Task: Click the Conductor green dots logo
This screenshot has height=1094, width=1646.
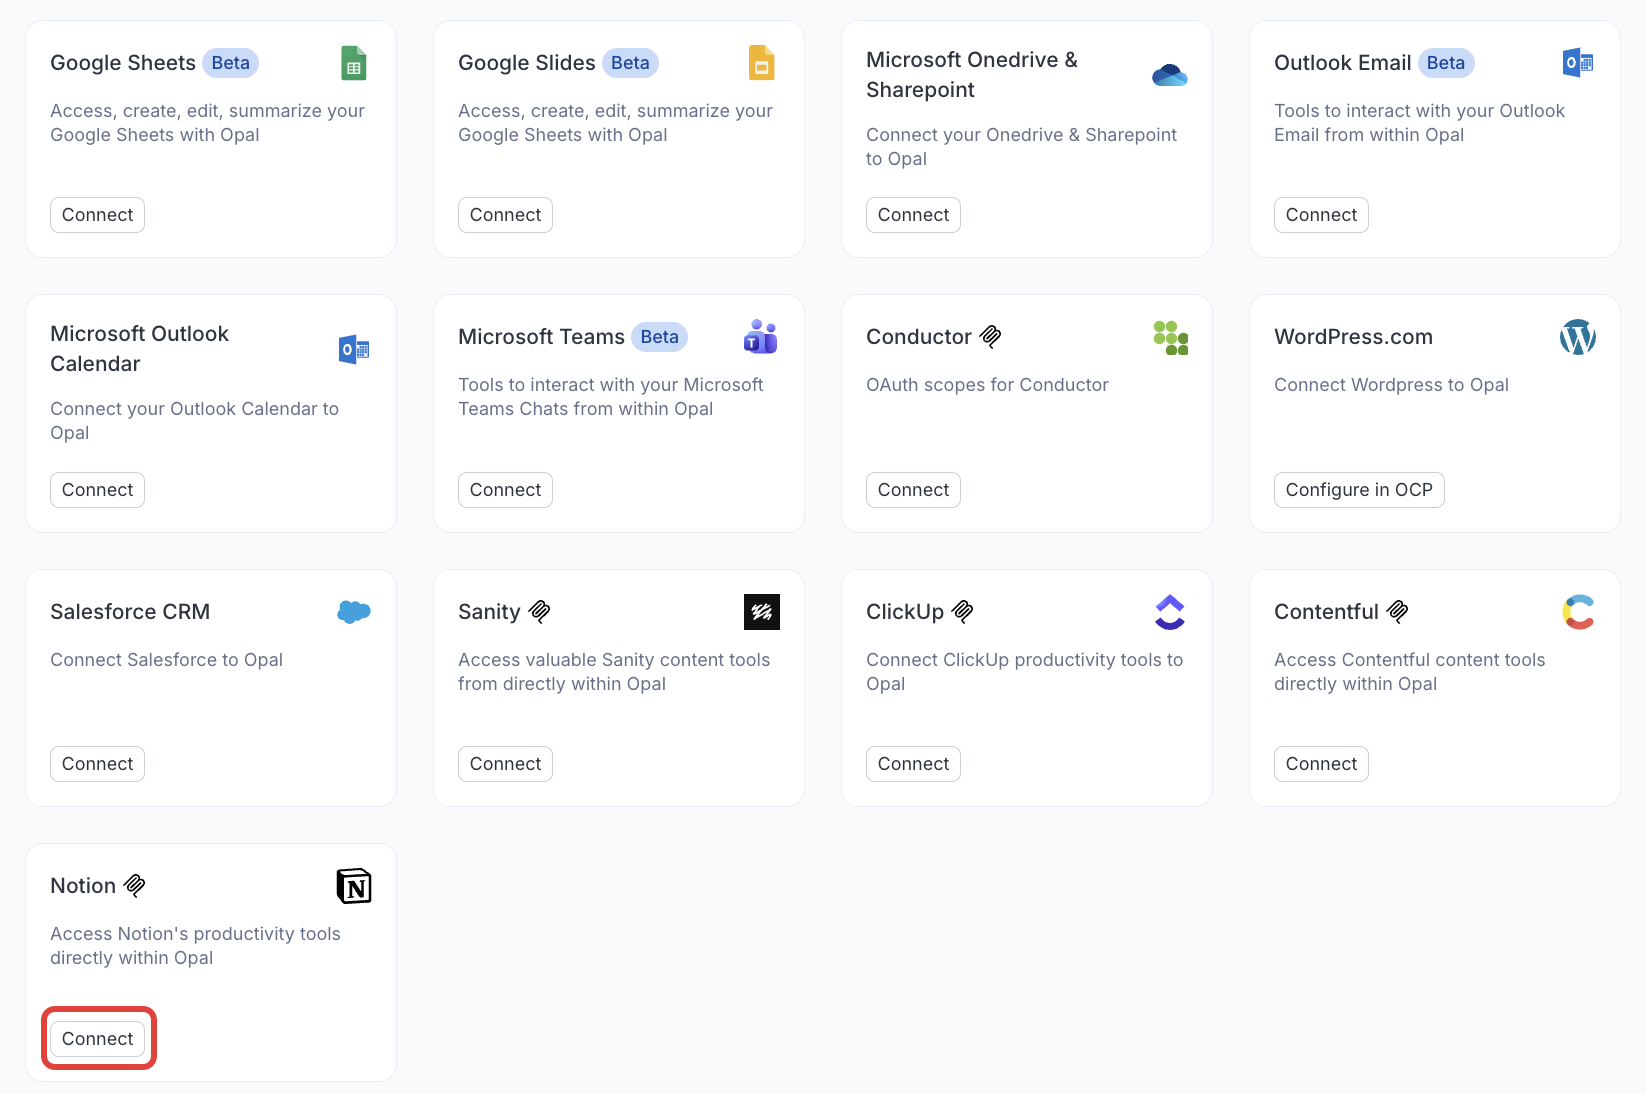Action: (x=1170, y=338)
